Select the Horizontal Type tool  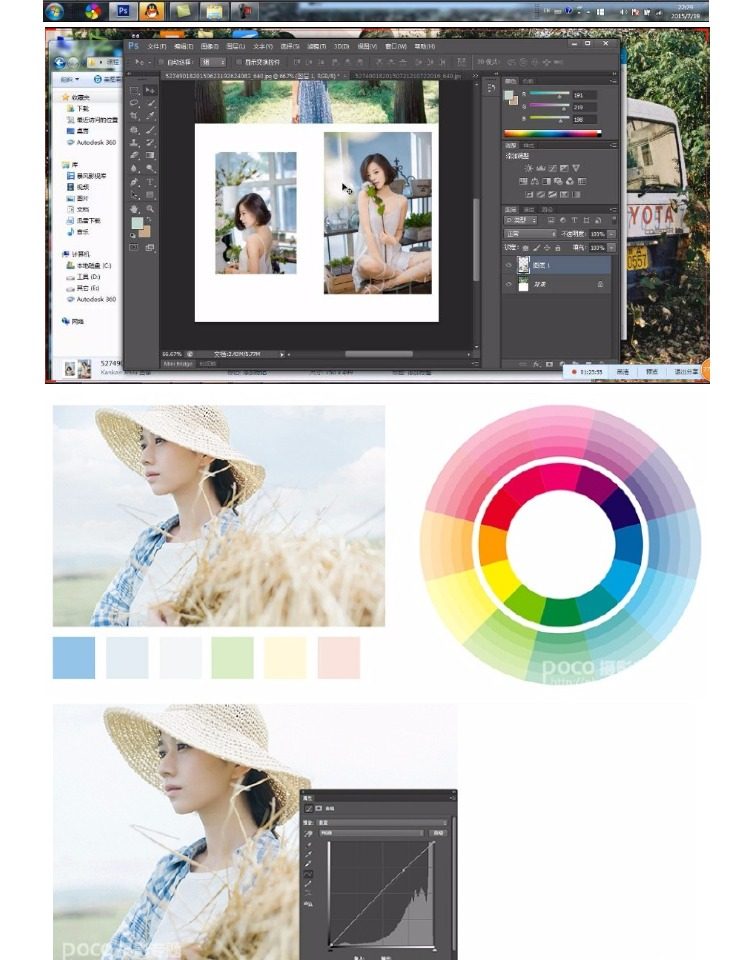pyautogui.click(x=150, y=182)
